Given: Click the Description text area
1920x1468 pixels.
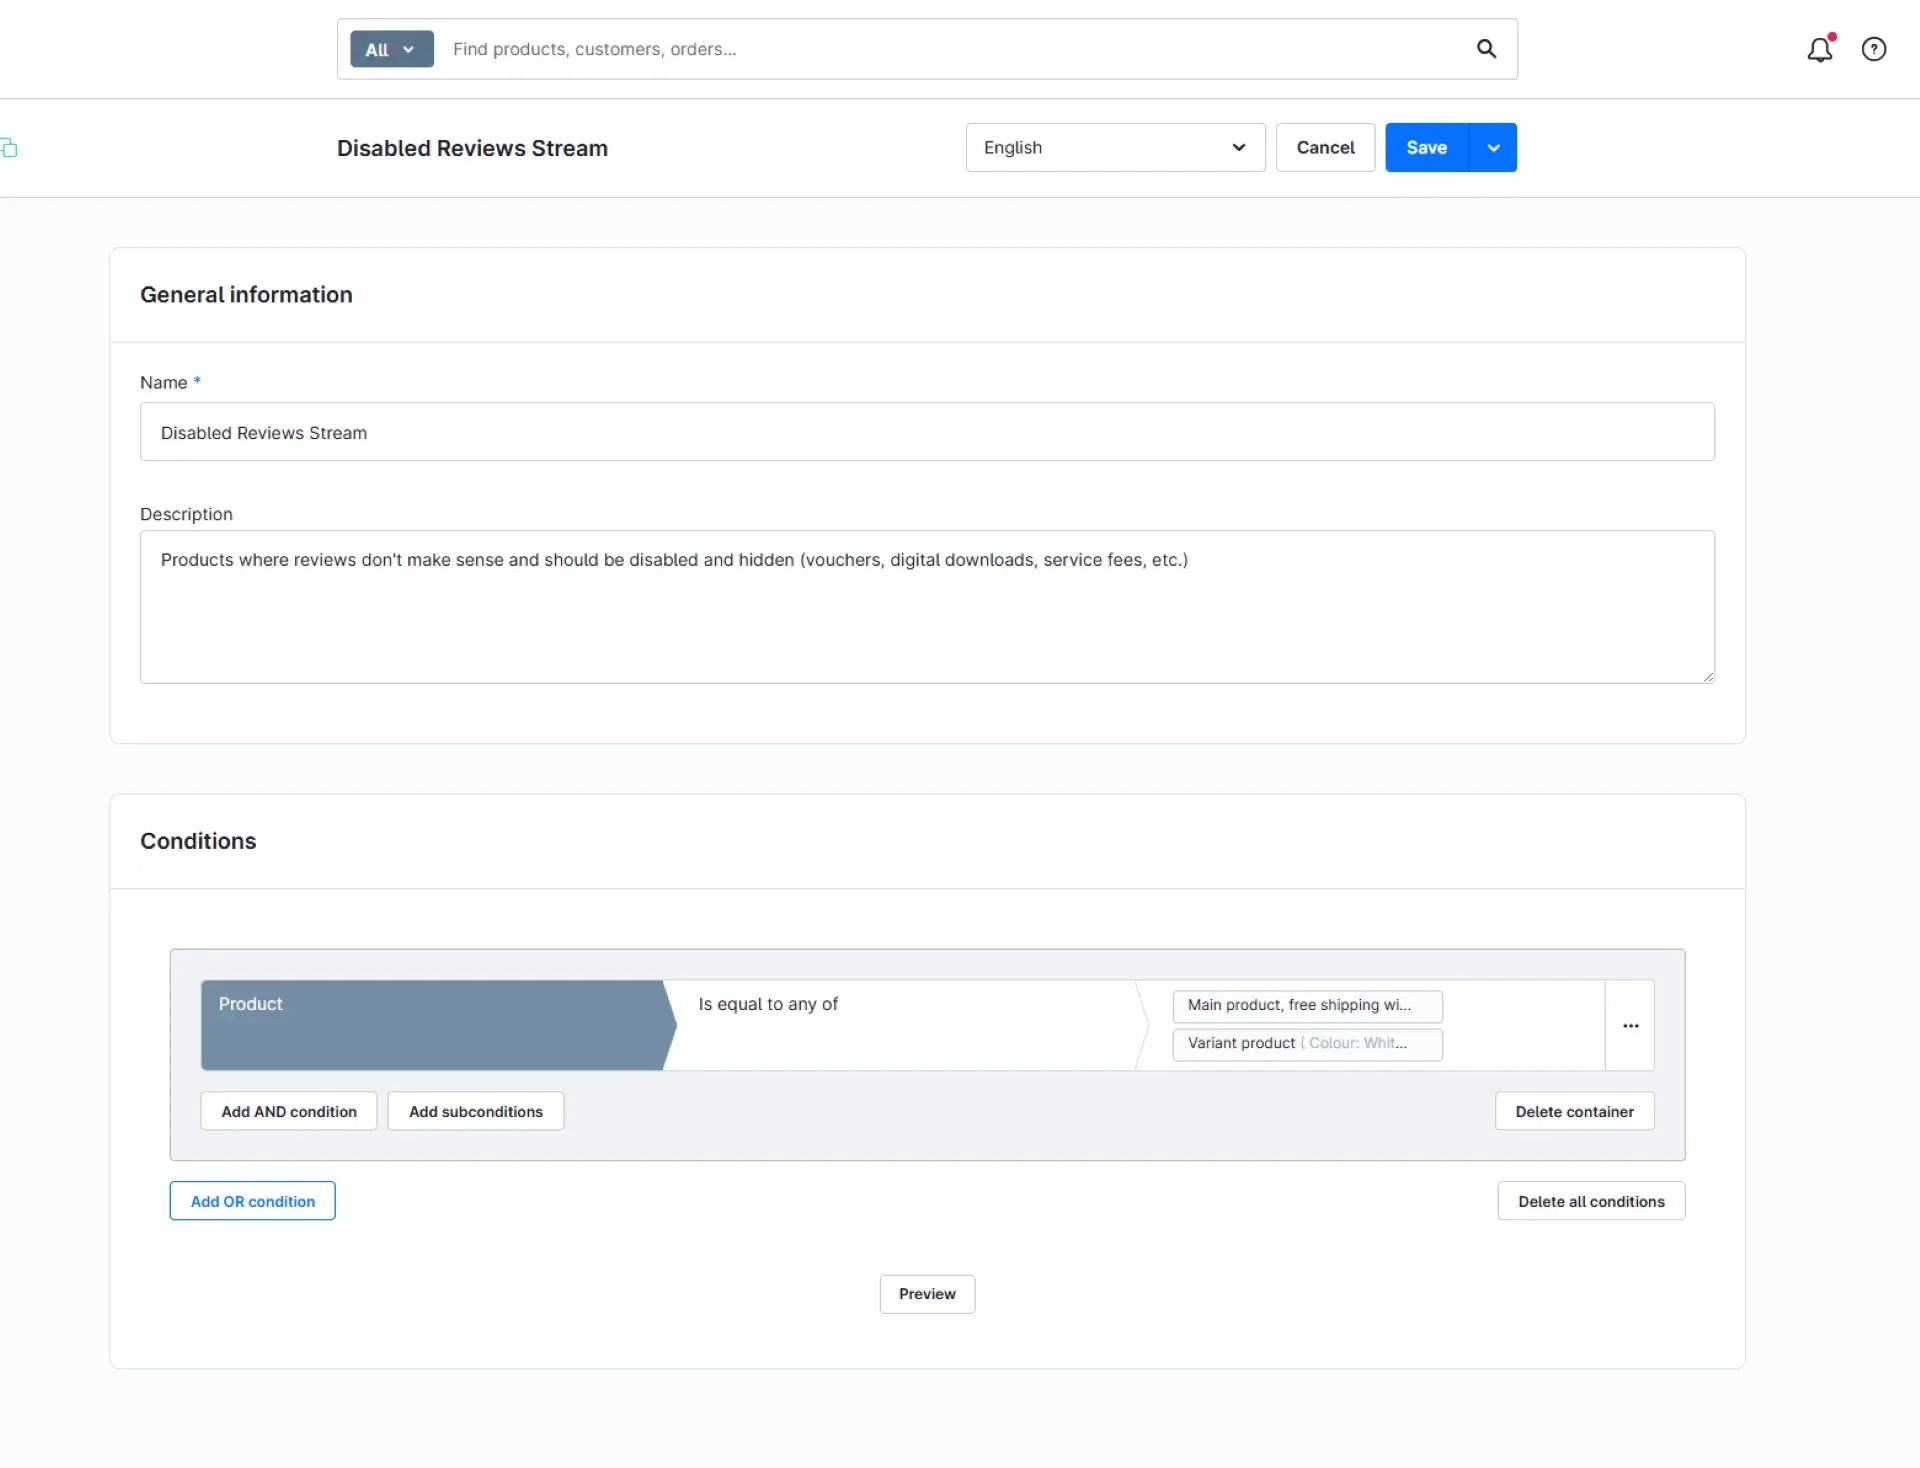Looking at the screenshot, I should pos(927,607).
